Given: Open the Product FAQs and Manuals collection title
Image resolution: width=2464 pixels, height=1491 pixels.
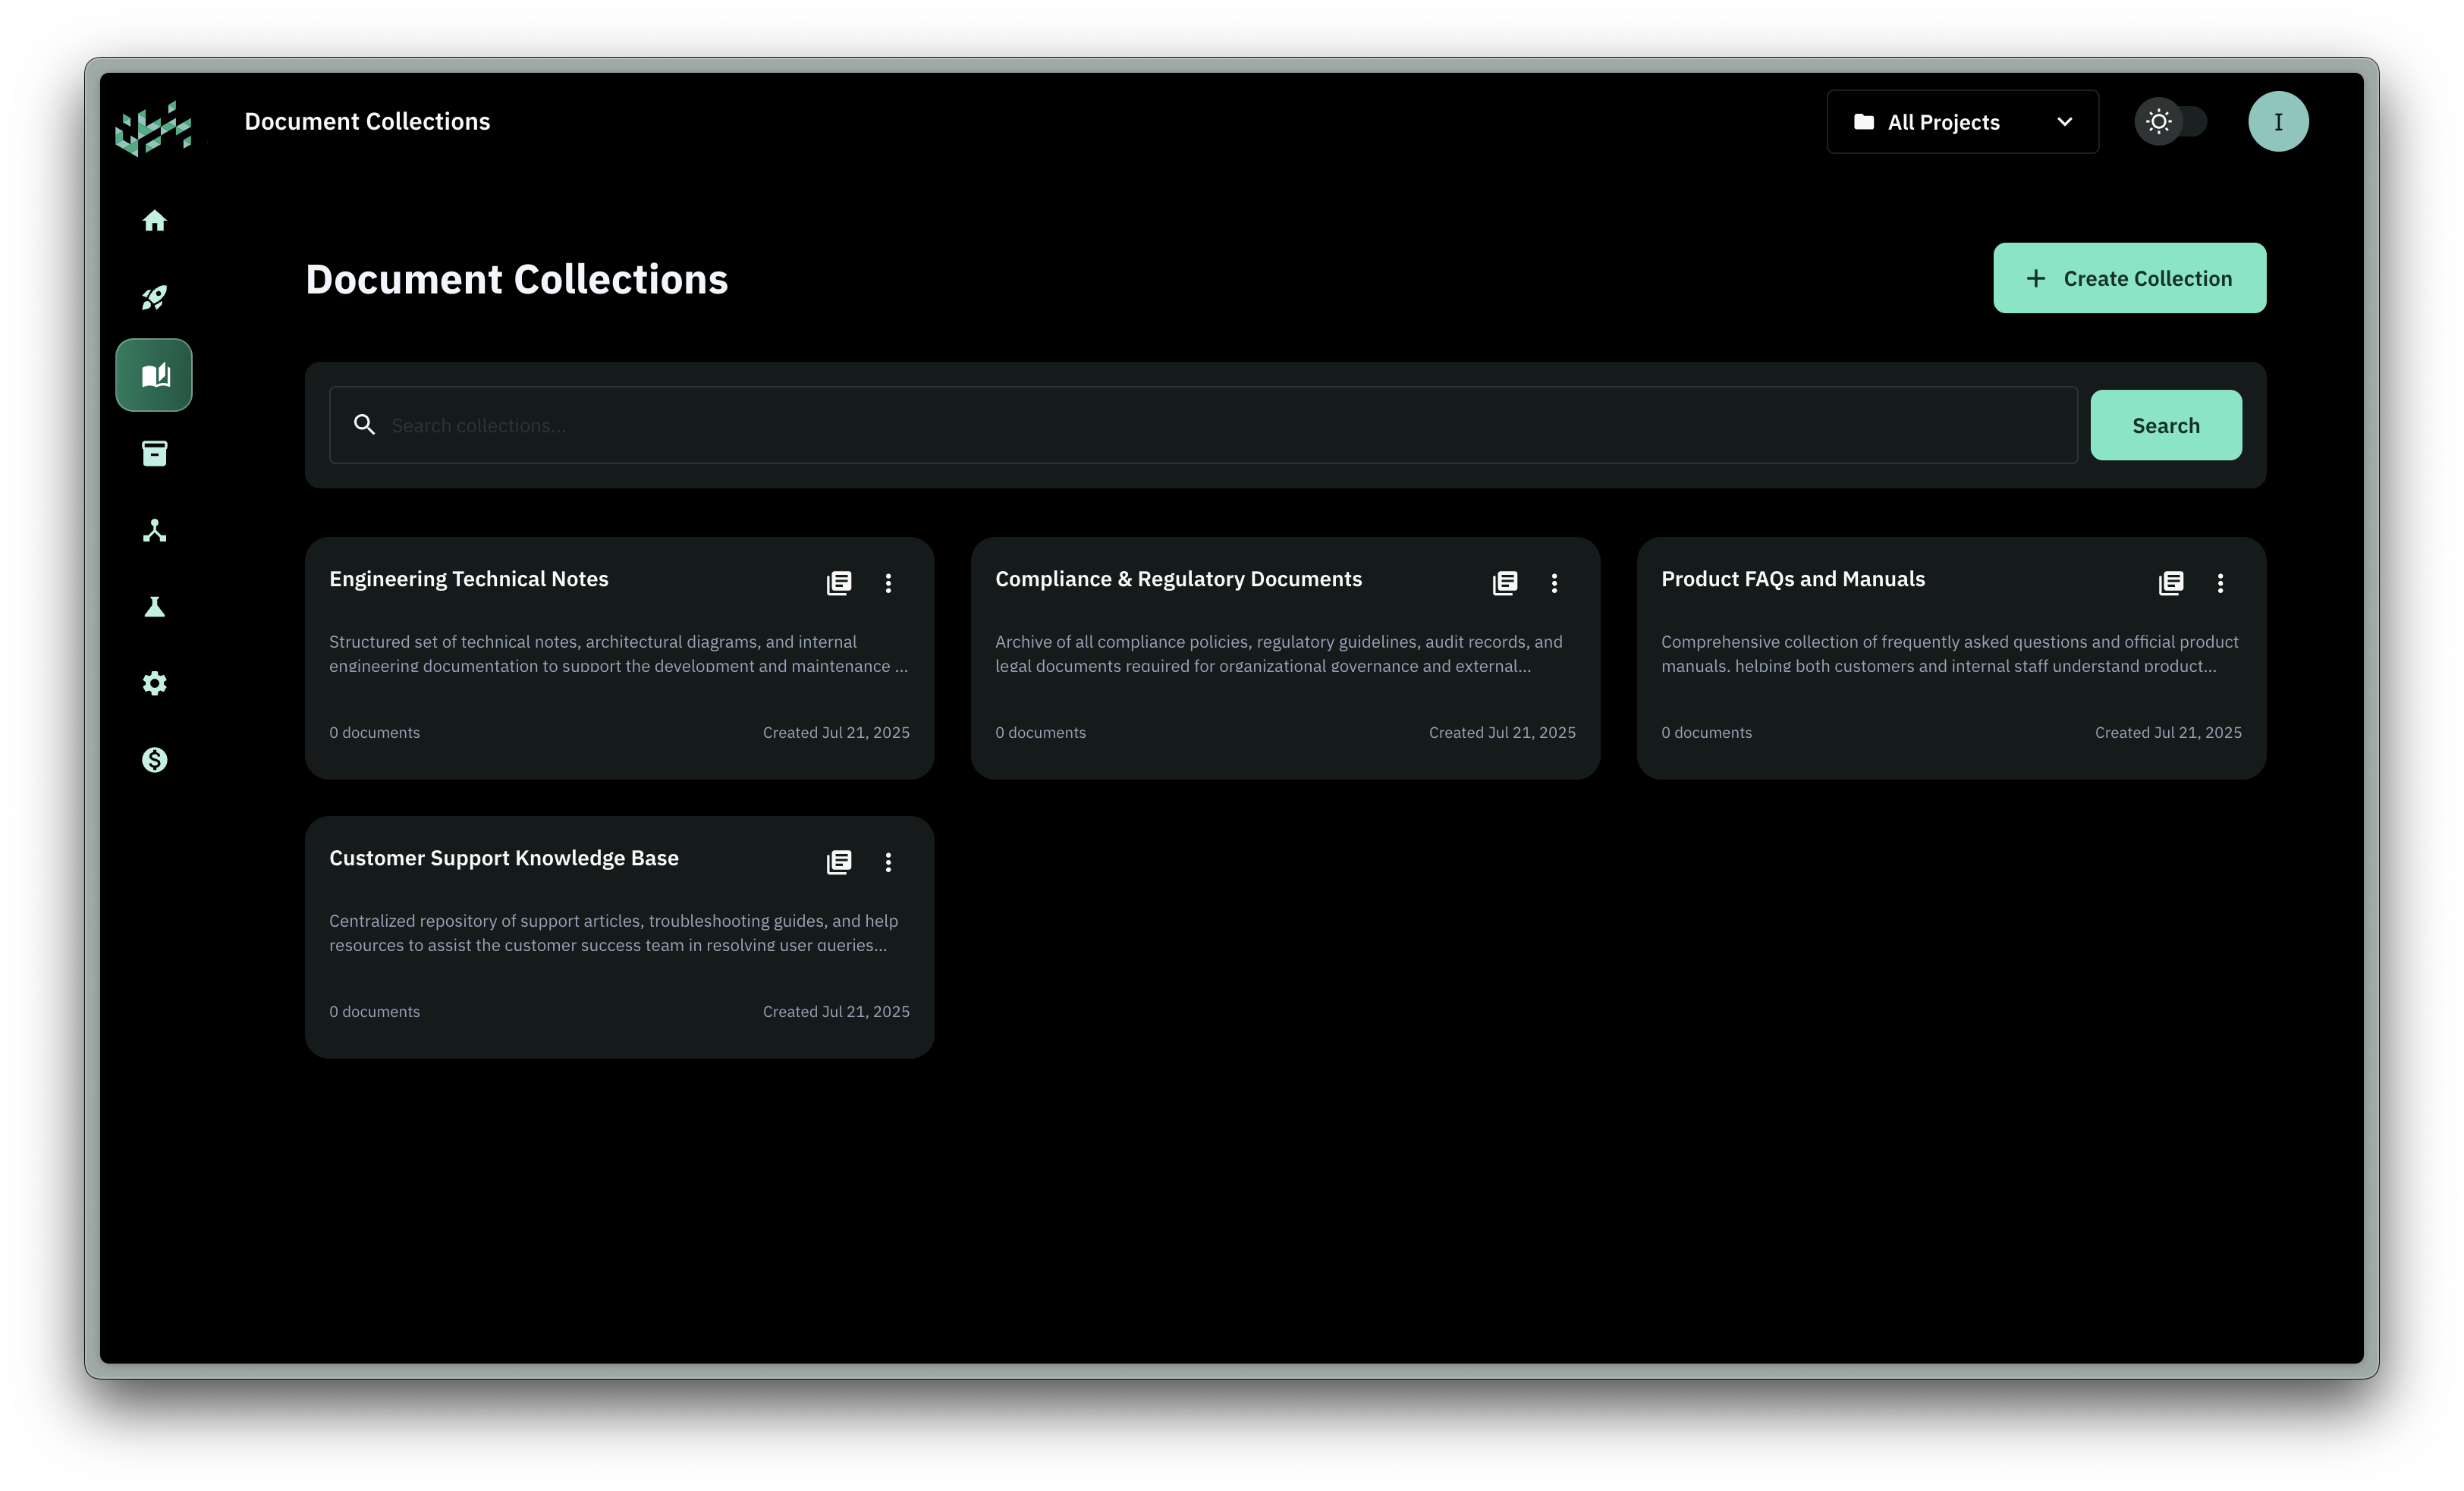Looking at the screenshot, I should pyautogui.click(x=1793, y=579).
